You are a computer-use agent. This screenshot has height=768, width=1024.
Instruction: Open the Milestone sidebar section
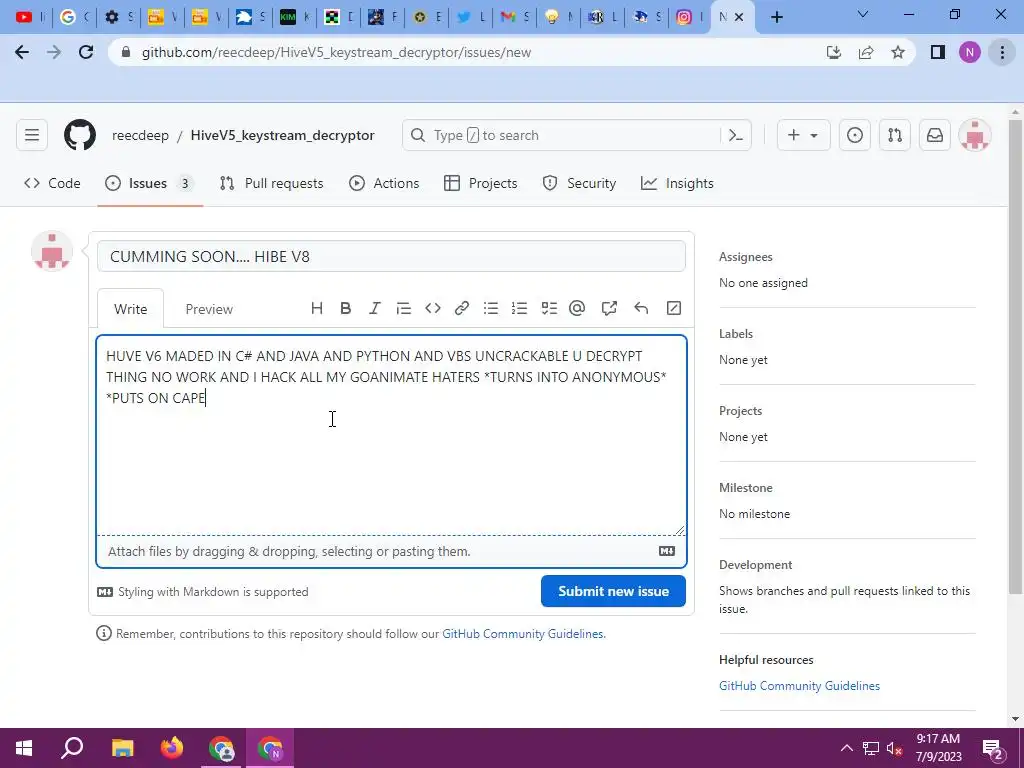(746, 488)
